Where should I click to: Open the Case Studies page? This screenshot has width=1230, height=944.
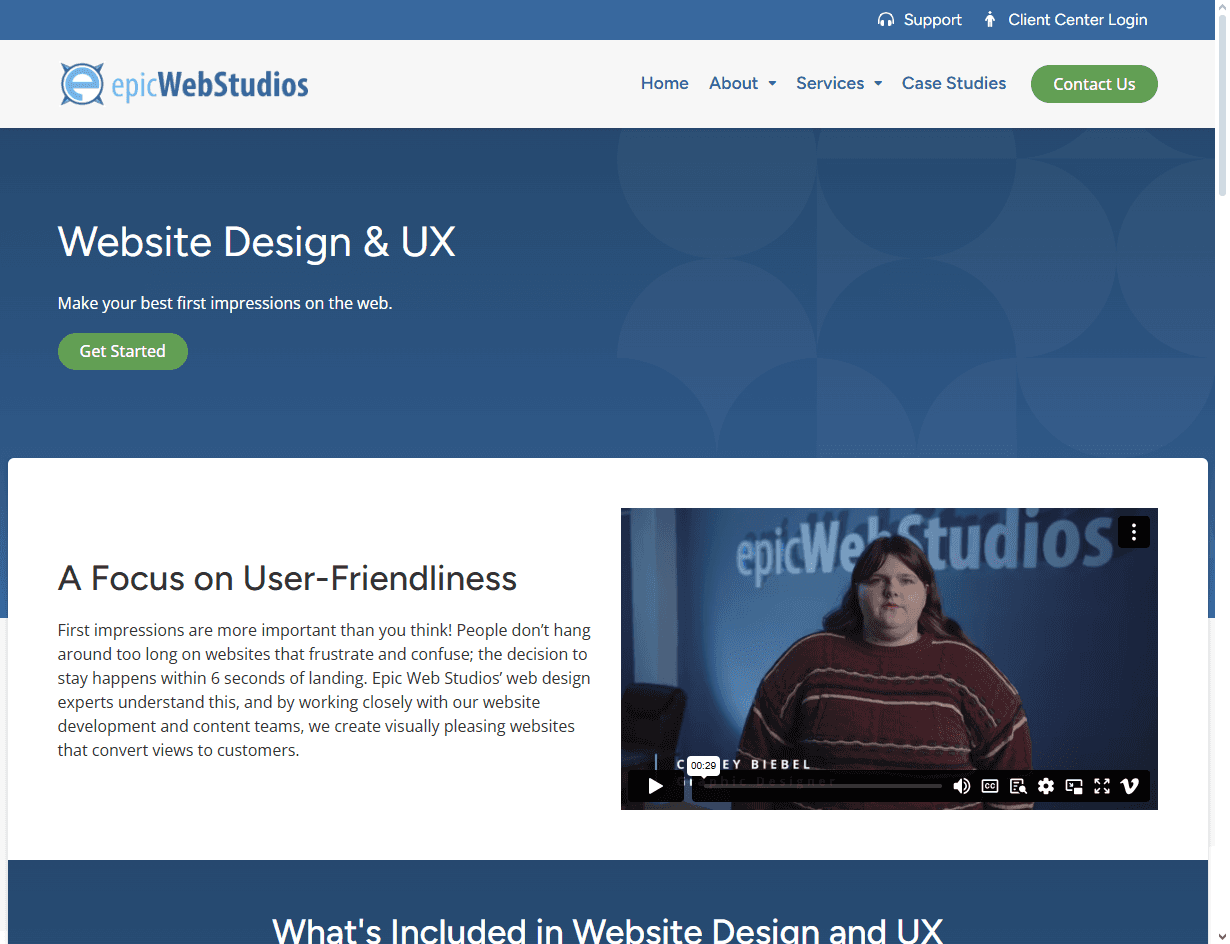pos(954,83)
